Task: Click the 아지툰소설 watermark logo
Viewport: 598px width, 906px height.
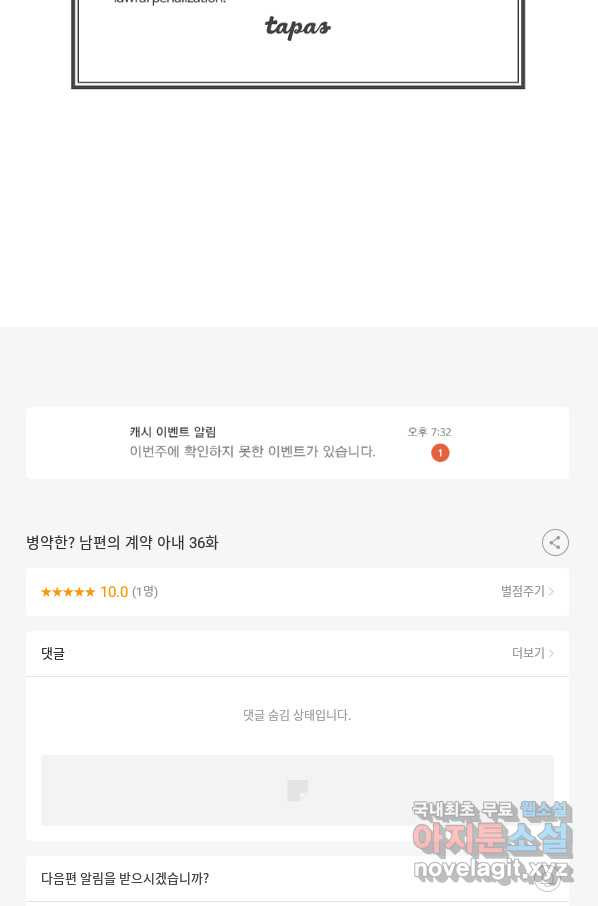Action: click(x=492, y=839)
